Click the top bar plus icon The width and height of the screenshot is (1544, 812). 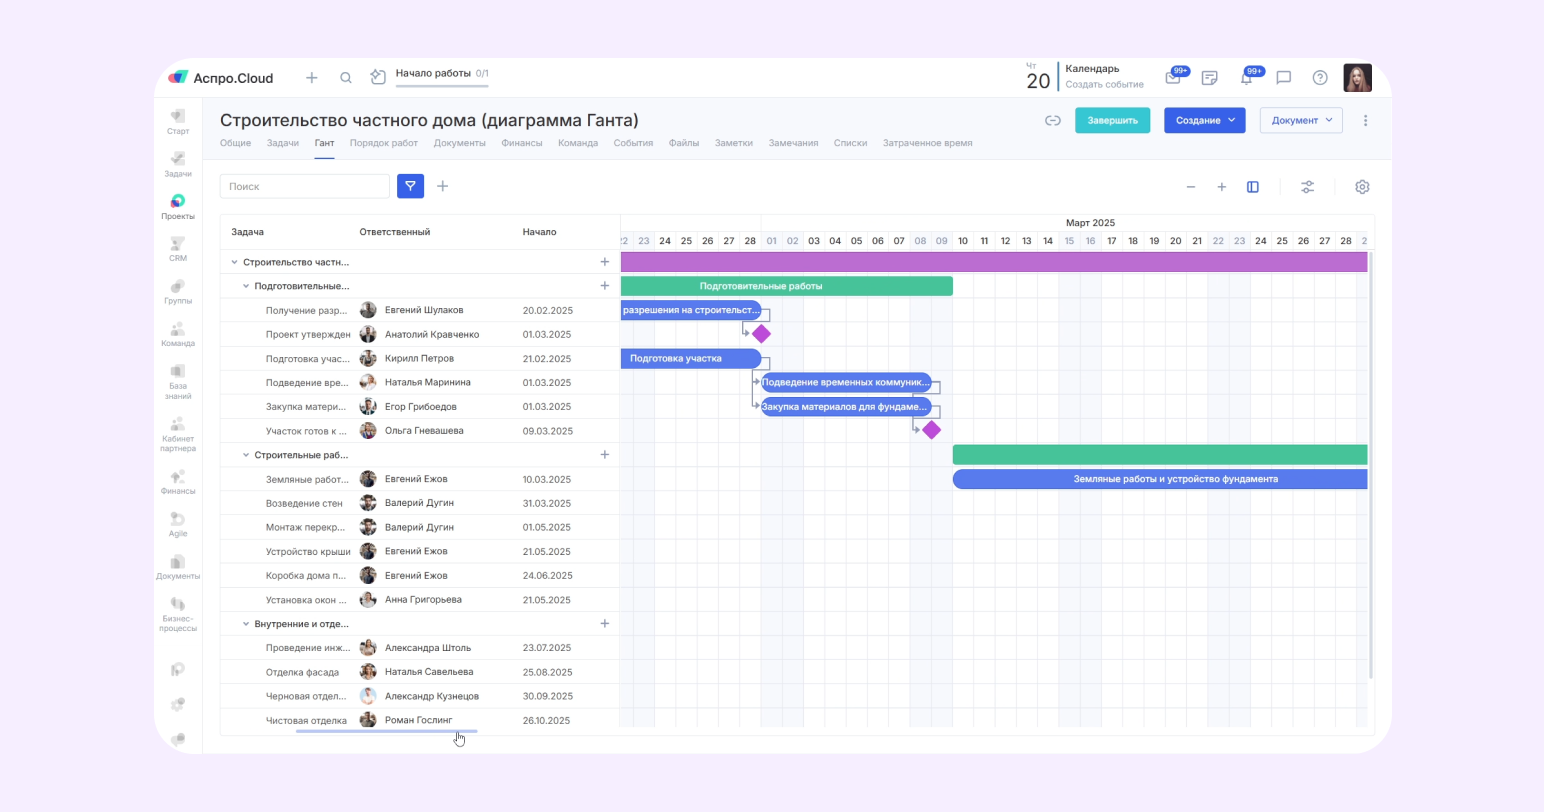(x=312, y=77)
